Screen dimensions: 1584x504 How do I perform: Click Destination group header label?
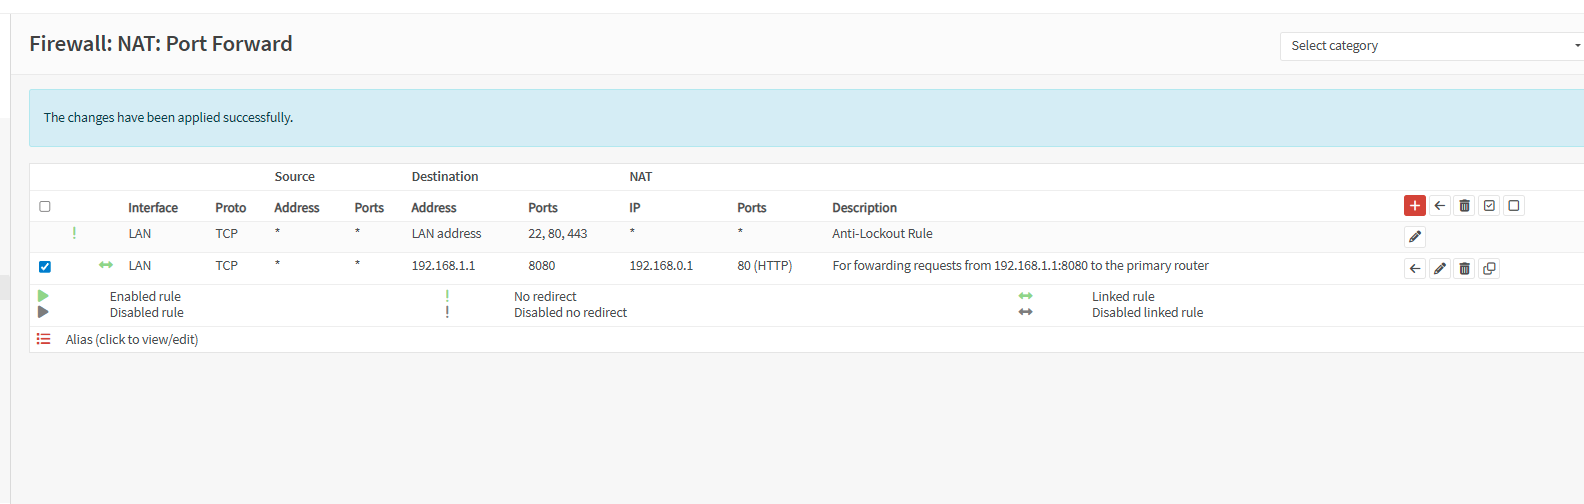point(445,177)
